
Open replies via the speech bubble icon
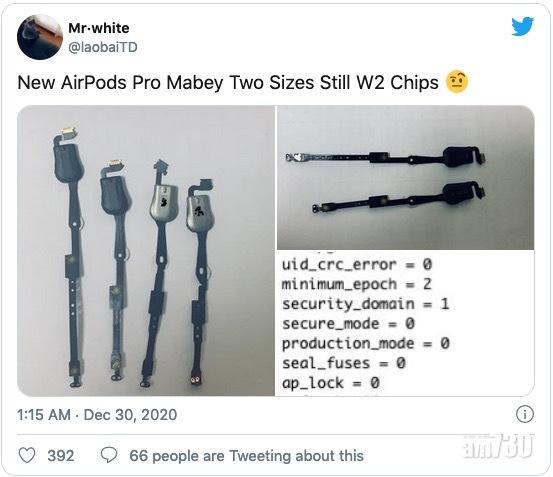click(109, 455)
